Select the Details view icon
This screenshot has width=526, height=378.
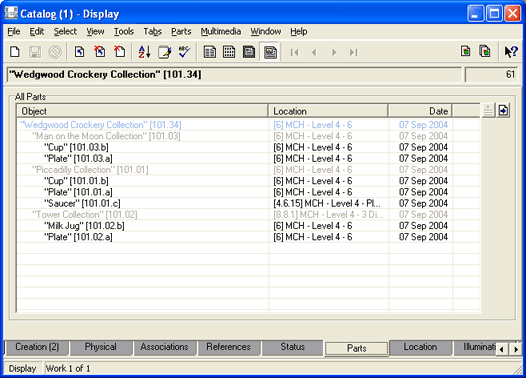pos(270,52)
